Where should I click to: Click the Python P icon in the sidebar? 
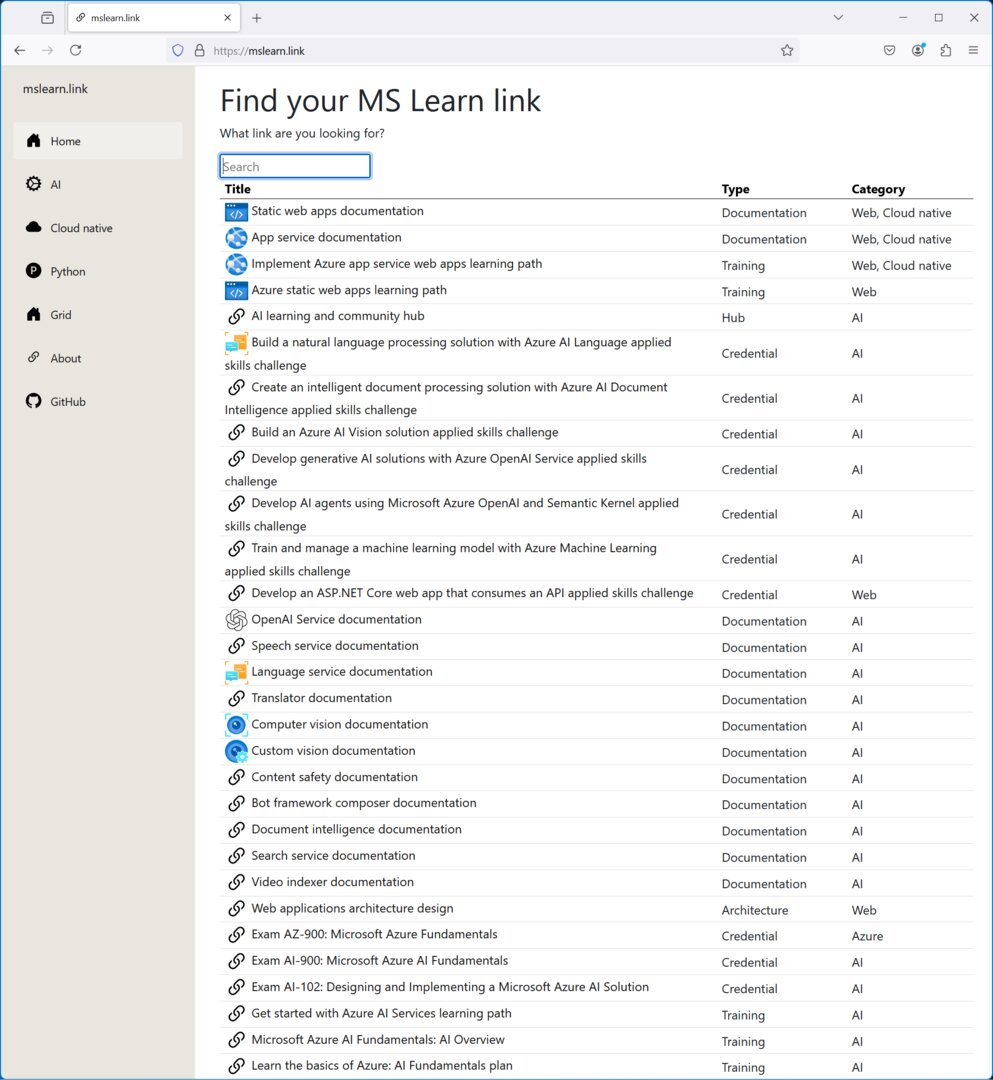pyautogui.click(x=33, y=271)
